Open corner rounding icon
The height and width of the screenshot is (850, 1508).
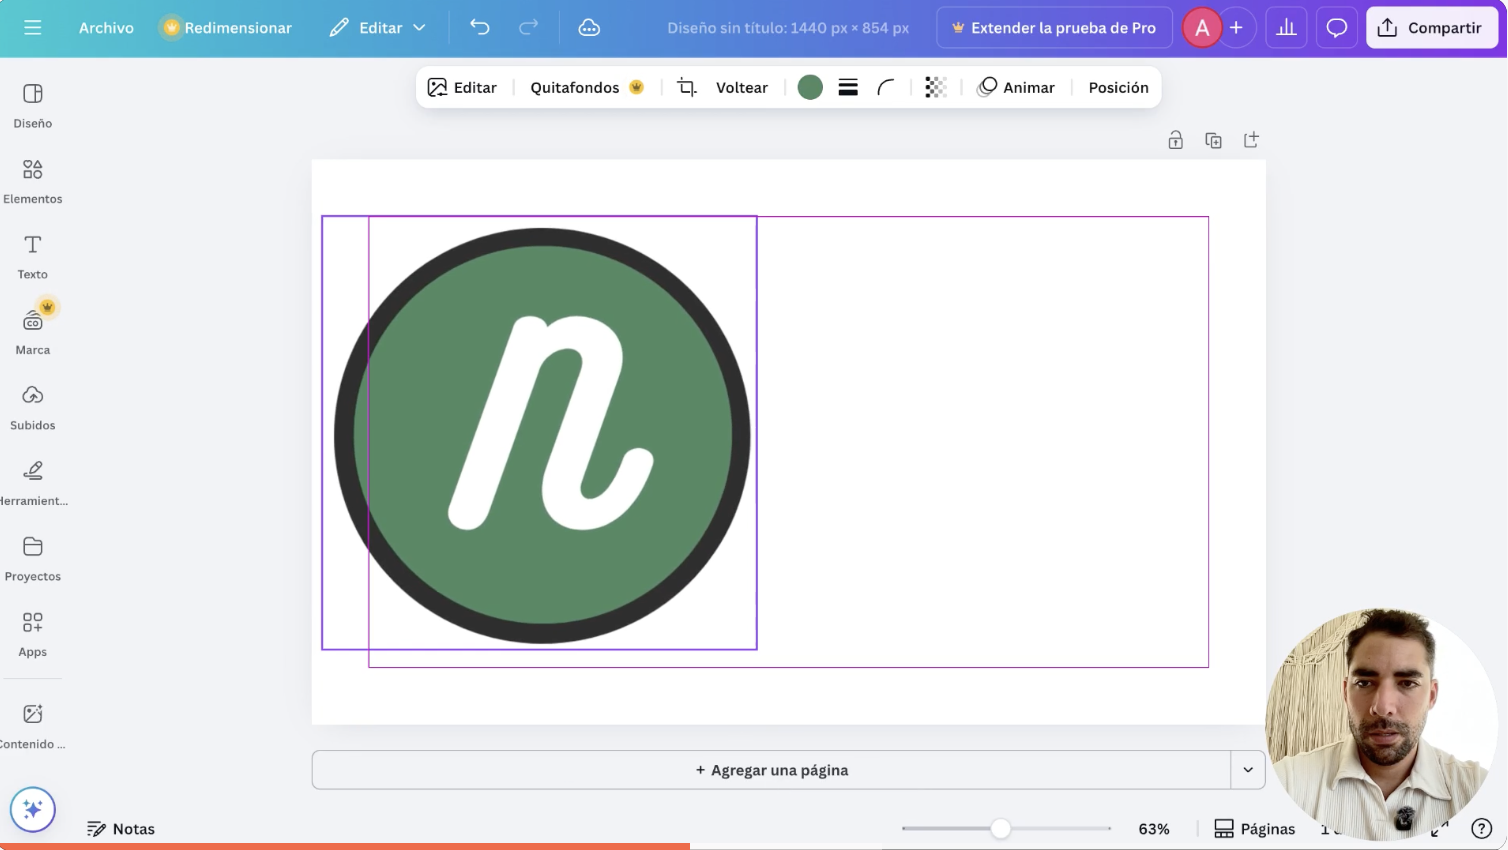click(x=886, y=88)
